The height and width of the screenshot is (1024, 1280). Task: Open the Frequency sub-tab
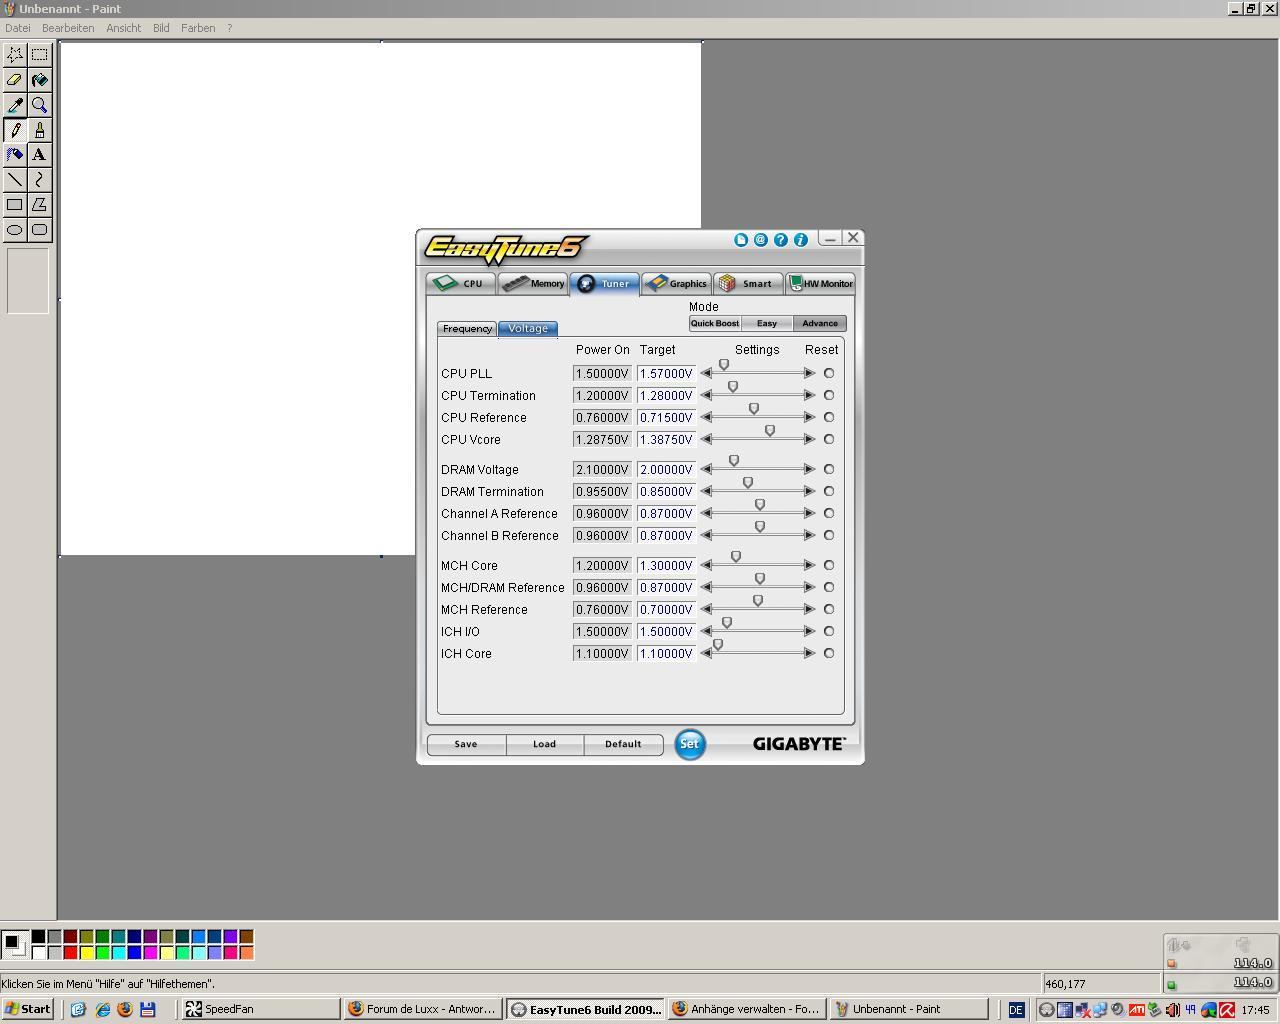coord(467,329)
